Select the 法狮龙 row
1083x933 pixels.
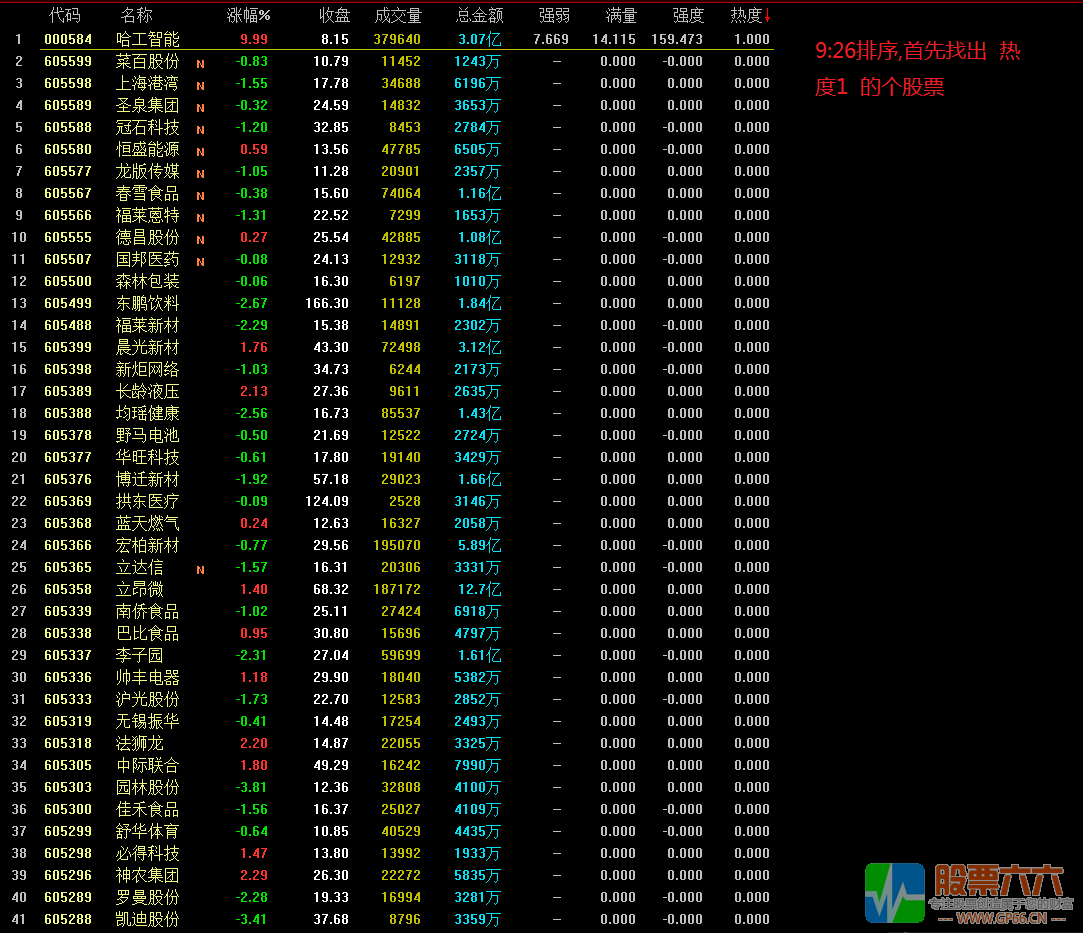click(x=391, y=743)
